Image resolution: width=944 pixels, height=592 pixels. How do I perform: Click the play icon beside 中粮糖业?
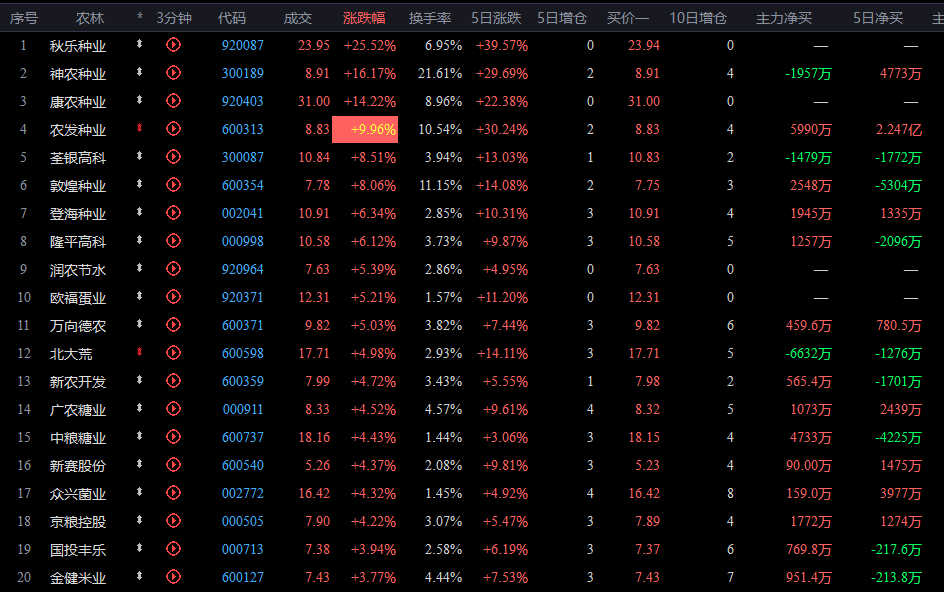pyautogui.click(x=173, y=437)
